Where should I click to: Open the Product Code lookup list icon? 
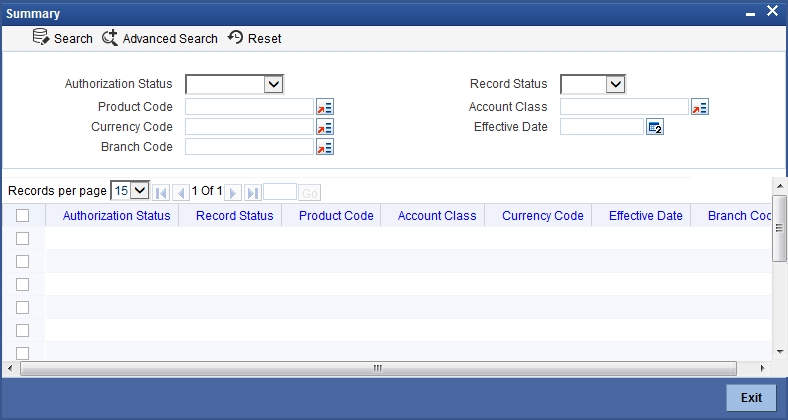[325, 107]
